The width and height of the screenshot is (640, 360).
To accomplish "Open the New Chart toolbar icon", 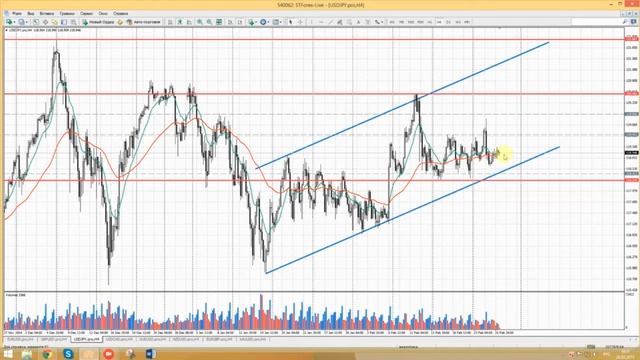I will [9, 22].
